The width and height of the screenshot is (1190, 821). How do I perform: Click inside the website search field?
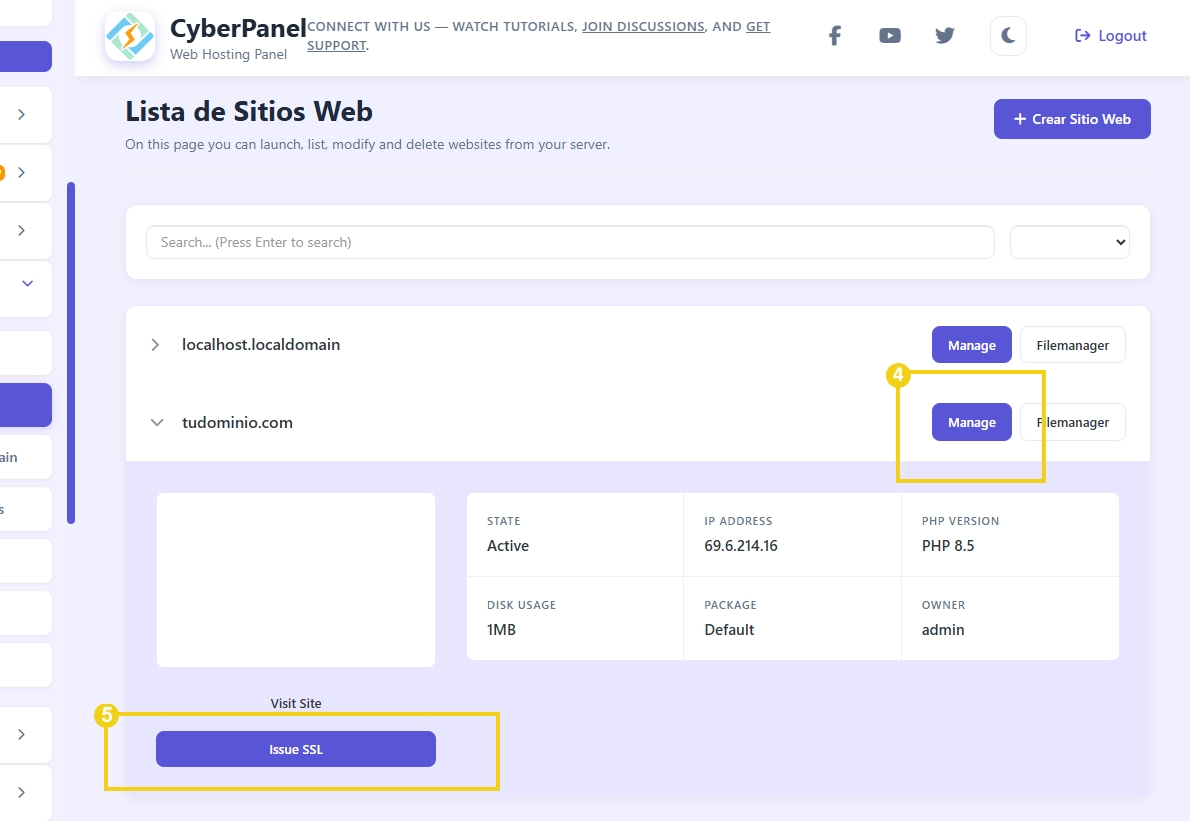click(x=570, y=241)
